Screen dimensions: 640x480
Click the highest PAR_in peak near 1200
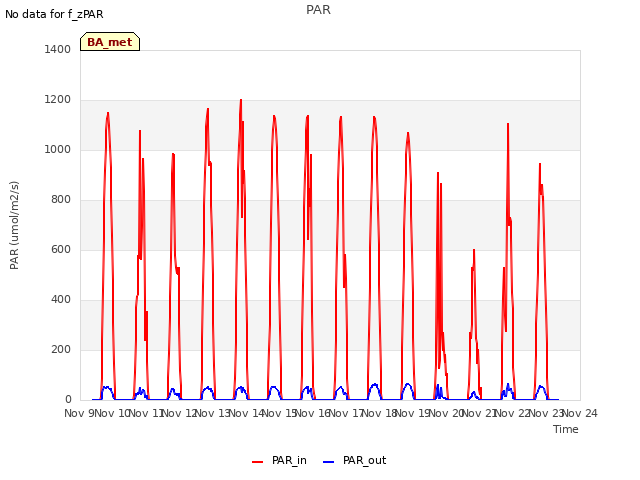241,100
